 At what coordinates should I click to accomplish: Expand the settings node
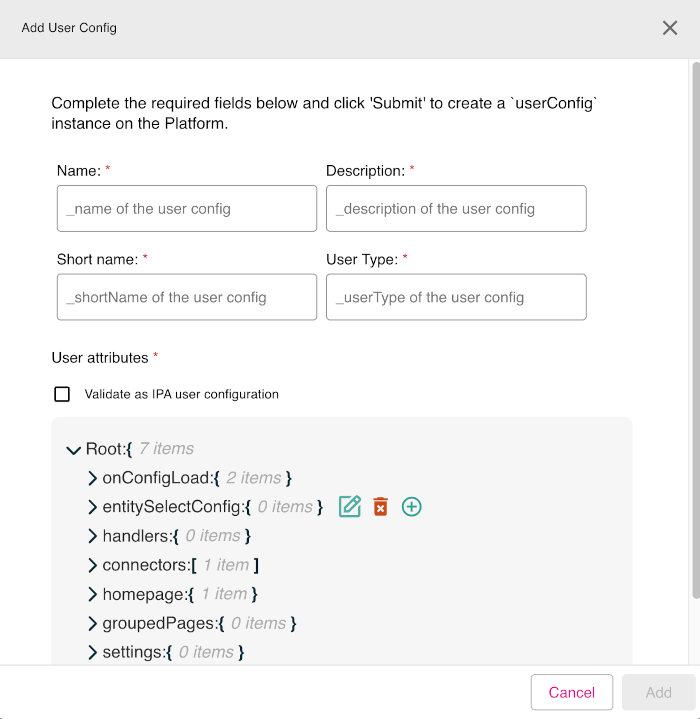click(x=93, y=652)
